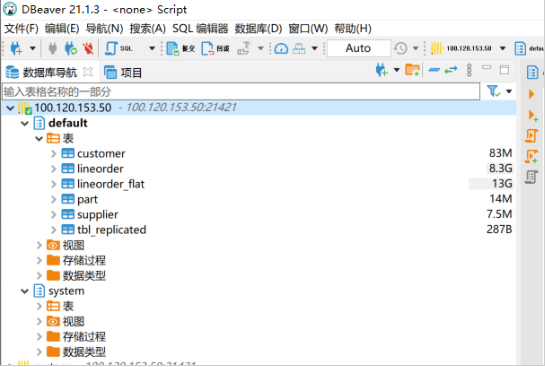Open the 数据库(D) menu
Image resolution: width=545 pixels, height=367 pixels.
[258, 28]
